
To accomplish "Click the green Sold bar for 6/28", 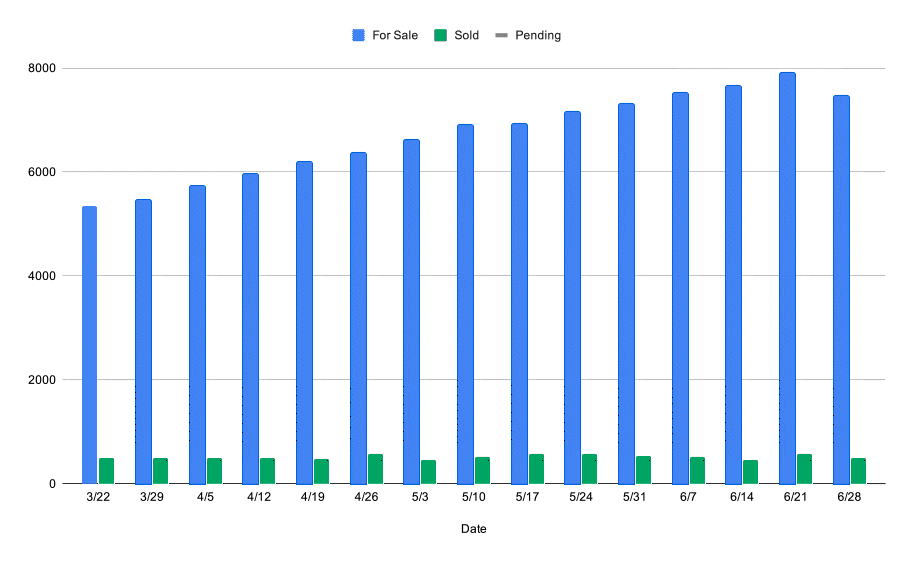I will point(858,471).
